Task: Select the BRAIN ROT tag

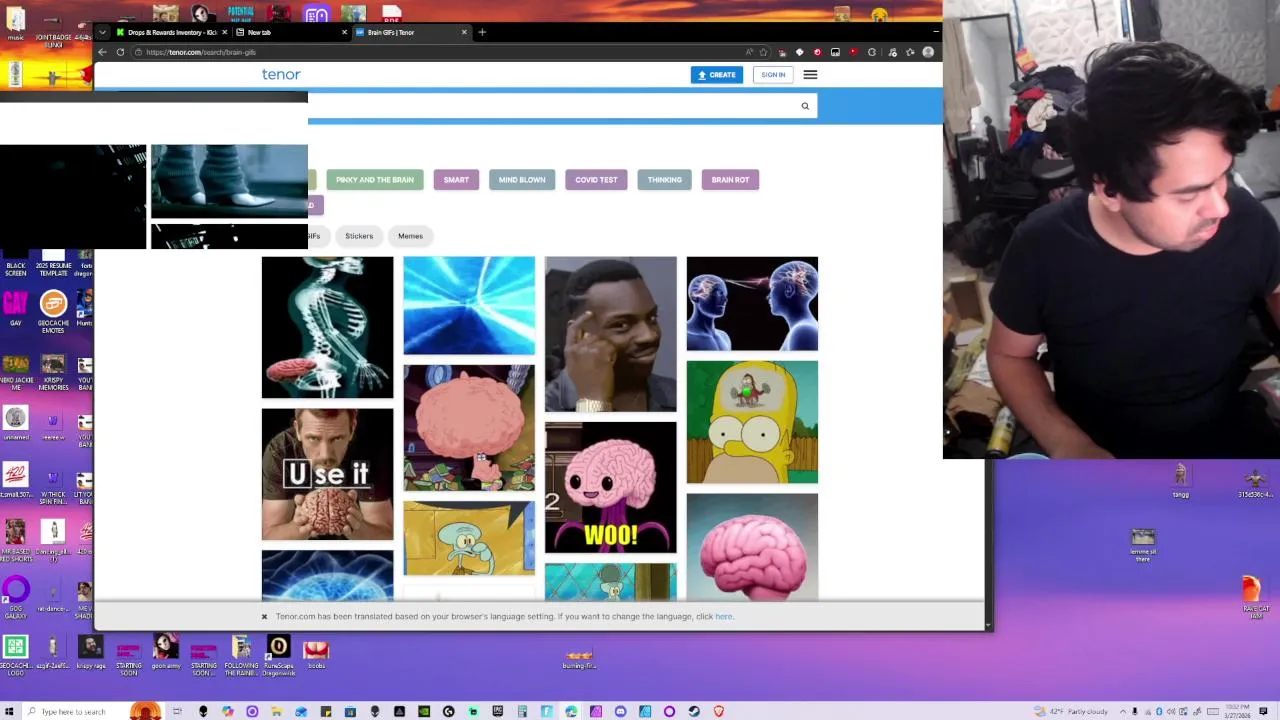Action: click(x=730, y=180)
